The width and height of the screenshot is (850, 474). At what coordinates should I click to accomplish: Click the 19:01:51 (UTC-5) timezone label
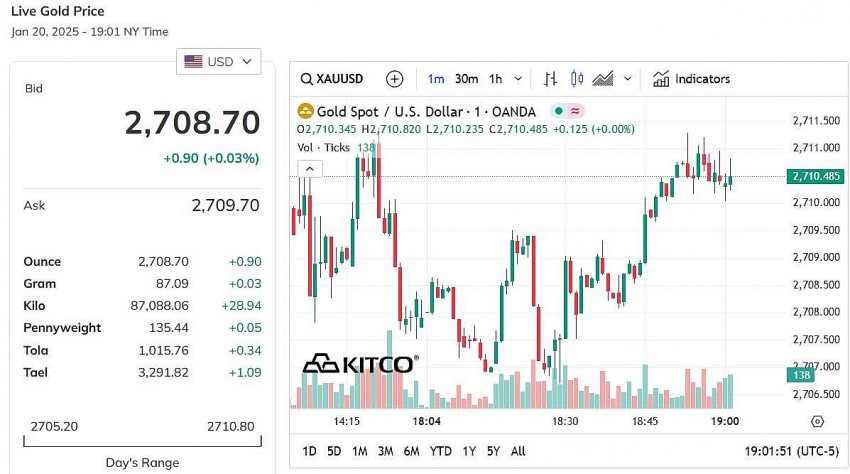click(x=791, y=451)
